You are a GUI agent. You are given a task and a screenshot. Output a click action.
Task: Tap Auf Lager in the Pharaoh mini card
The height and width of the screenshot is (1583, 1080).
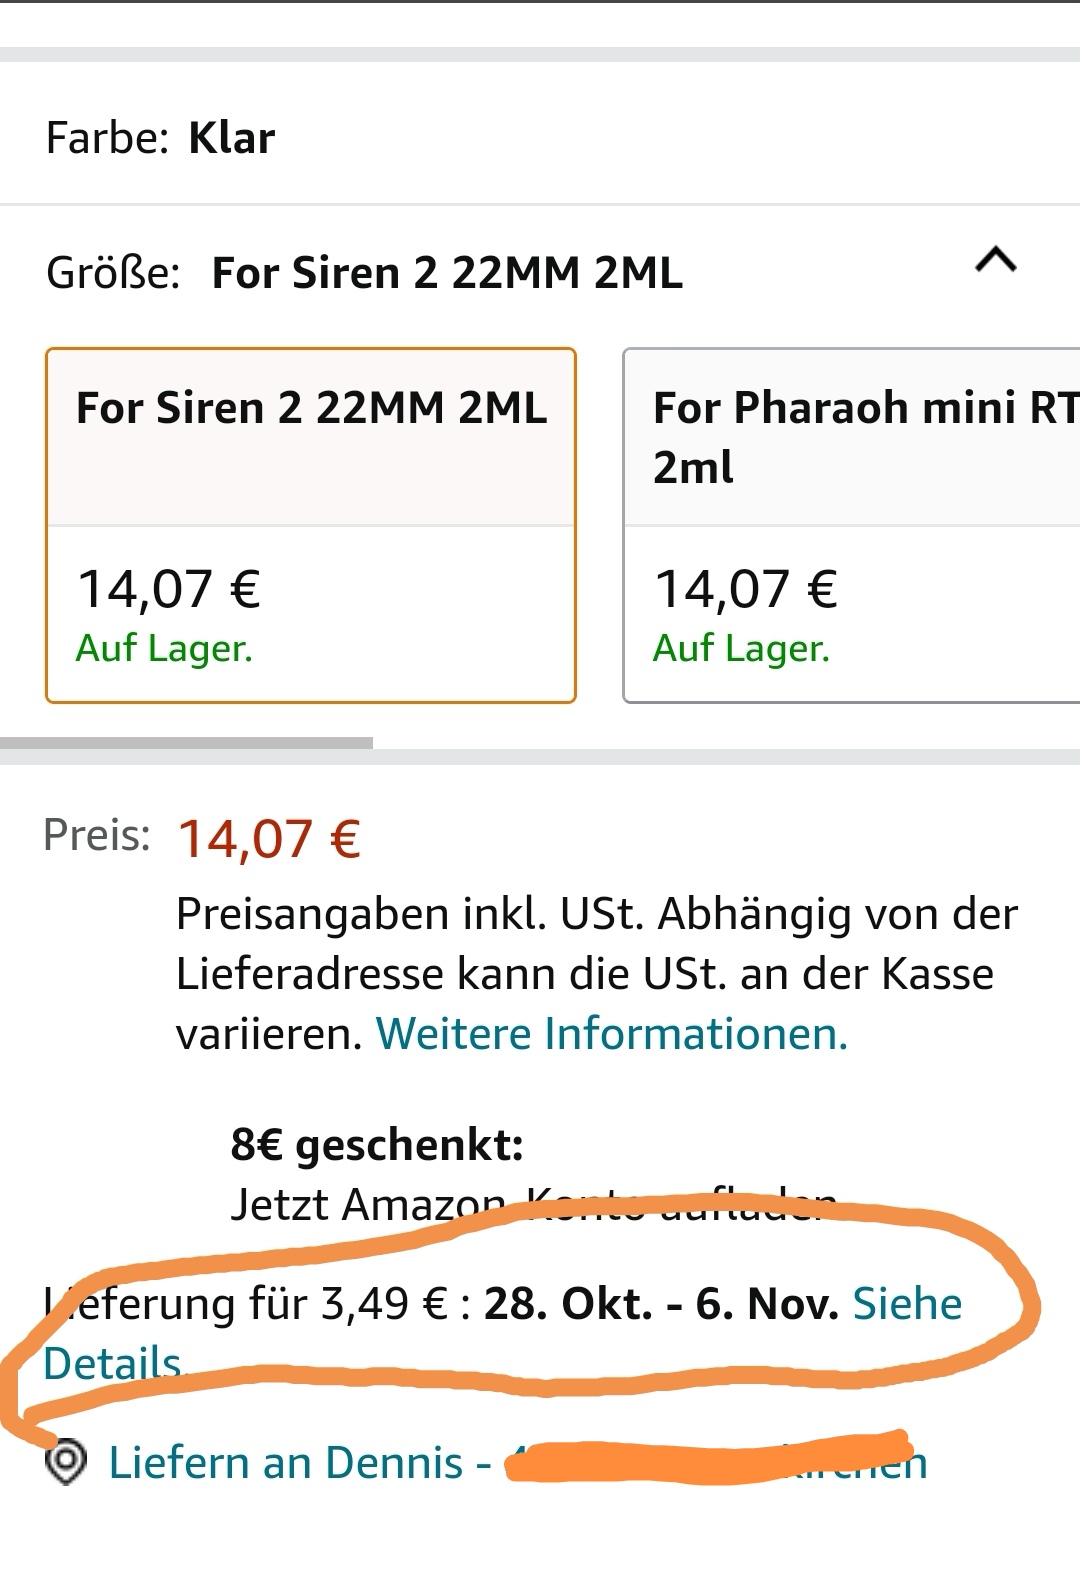pyautogui.click(x=741, y=648)
